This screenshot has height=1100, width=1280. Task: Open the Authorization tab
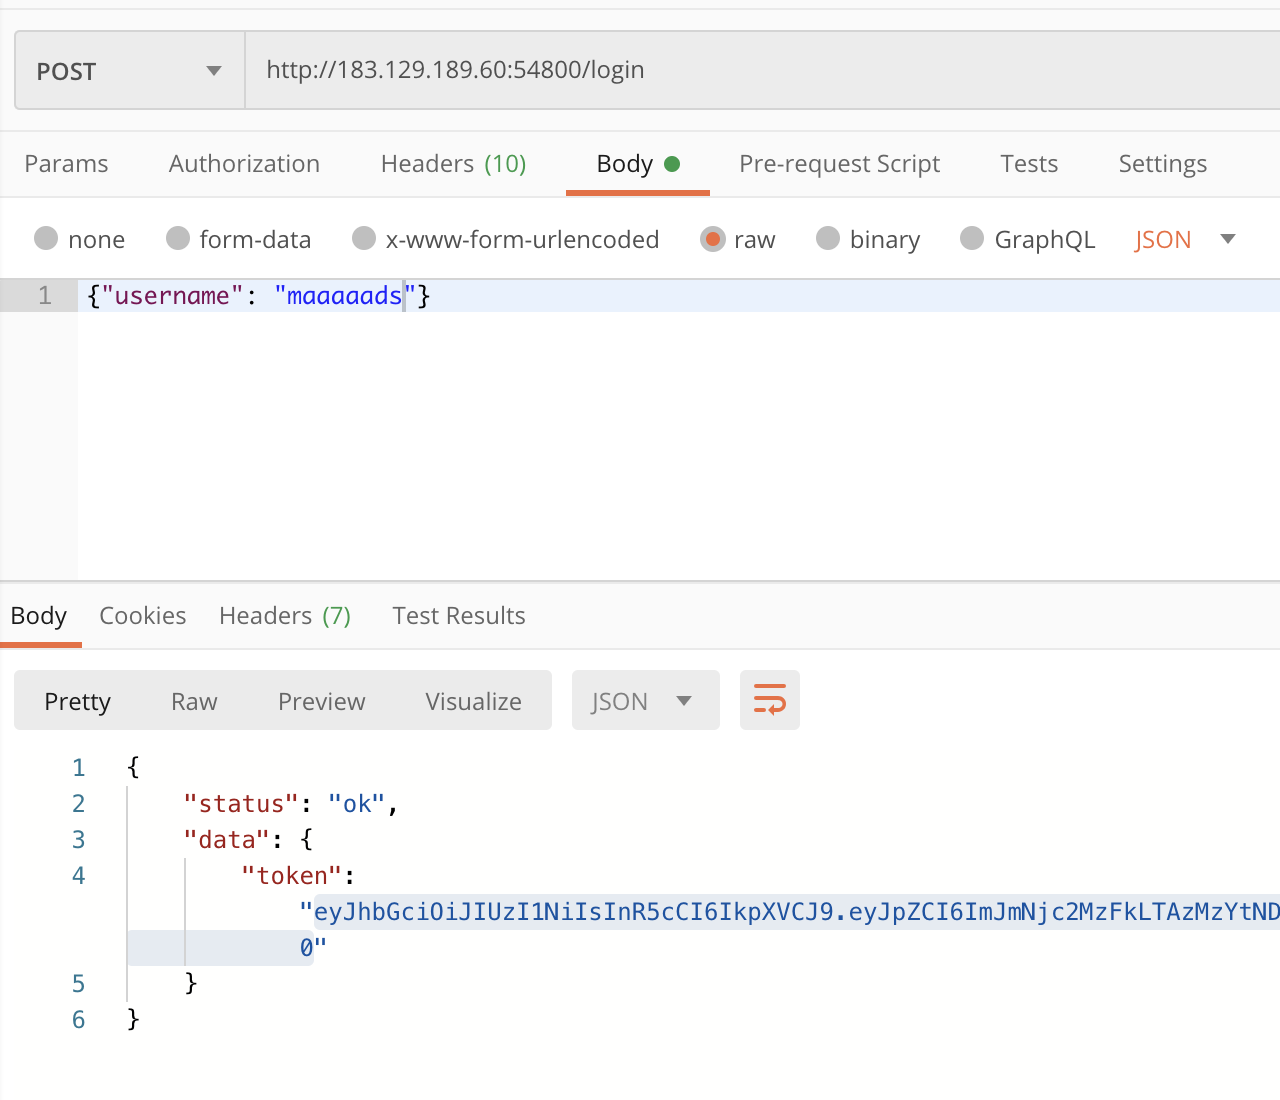pyautogui.click(x=244, y=164)
